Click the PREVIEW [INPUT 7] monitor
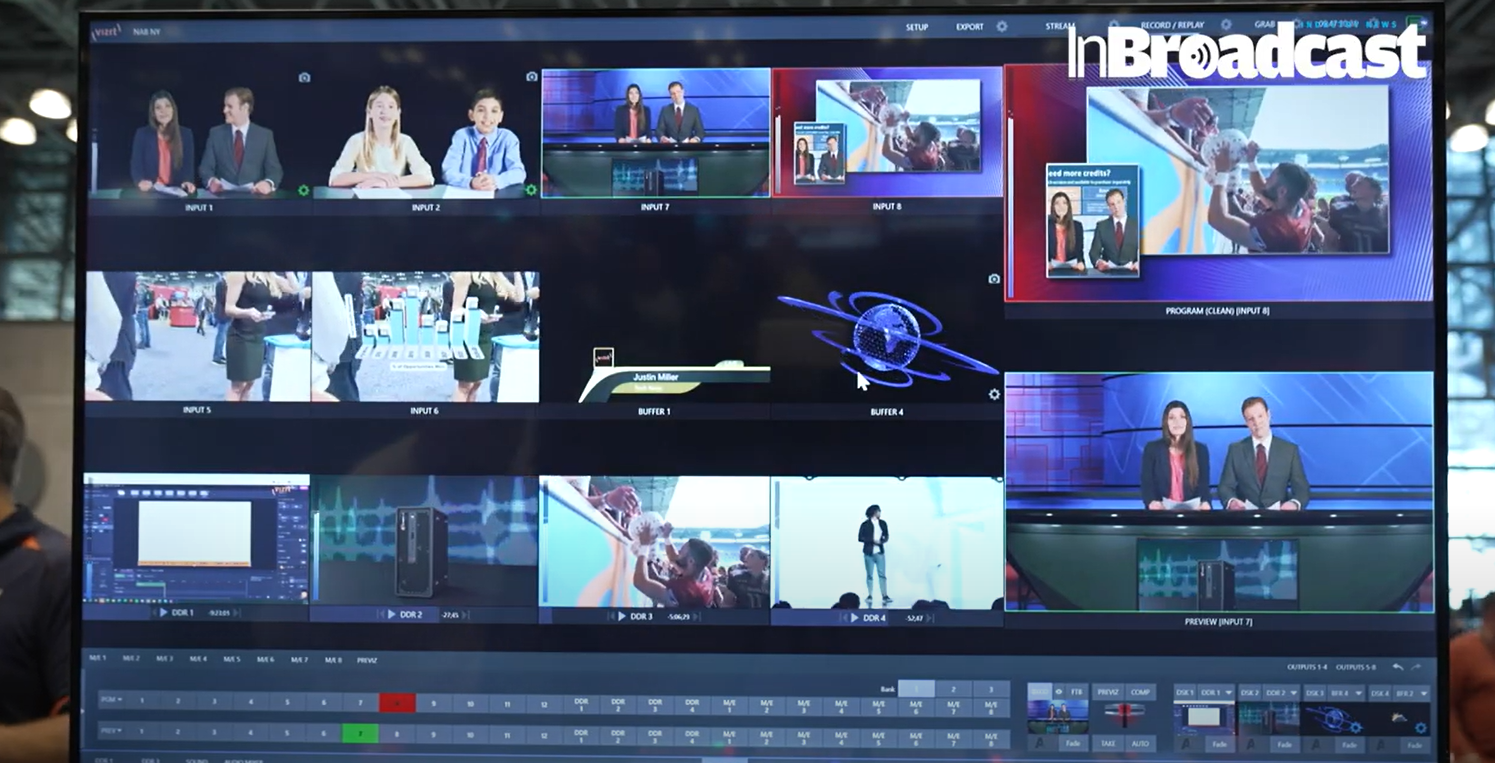Viewport: 1495px width, 763px height. click(1219, 492)
